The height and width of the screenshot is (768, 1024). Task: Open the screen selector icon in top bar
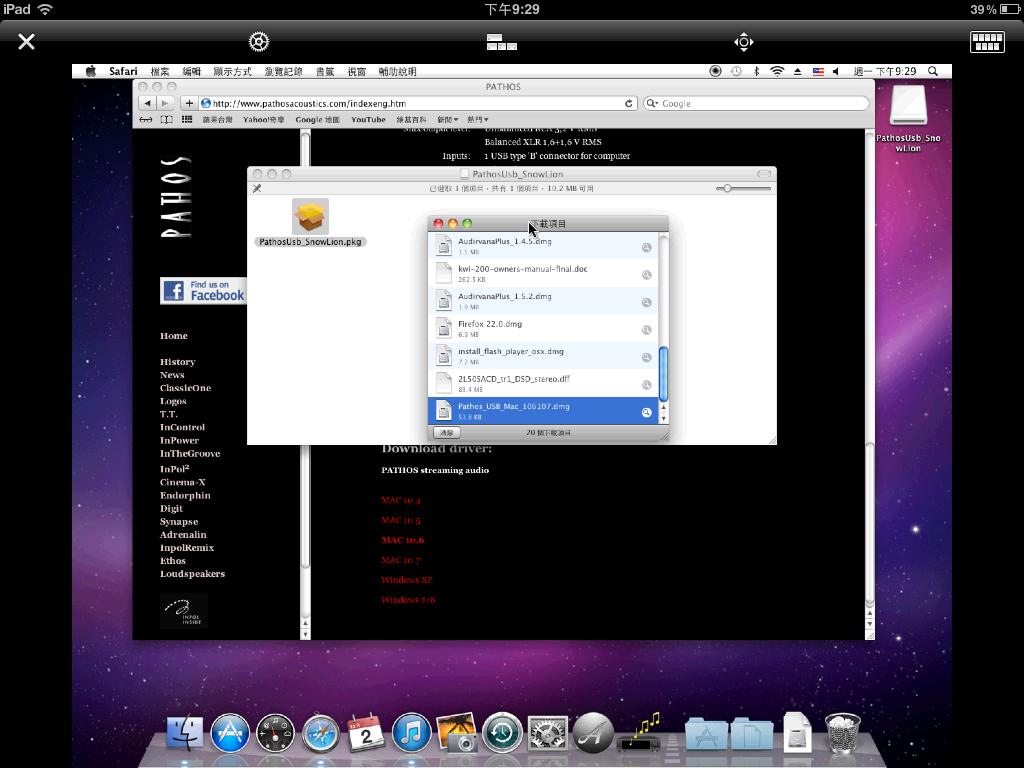[502, 42]
